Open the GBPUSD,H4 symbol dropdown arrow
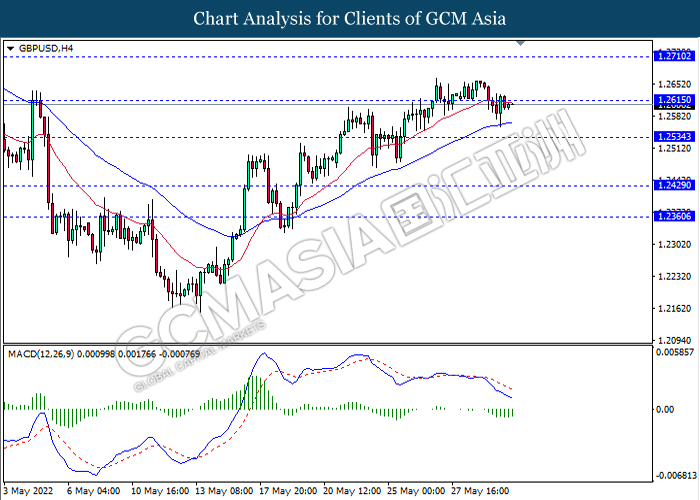Image resolution: width=700 pixels, height=500 pixels. pyautogui.click(x=11, y=49)
